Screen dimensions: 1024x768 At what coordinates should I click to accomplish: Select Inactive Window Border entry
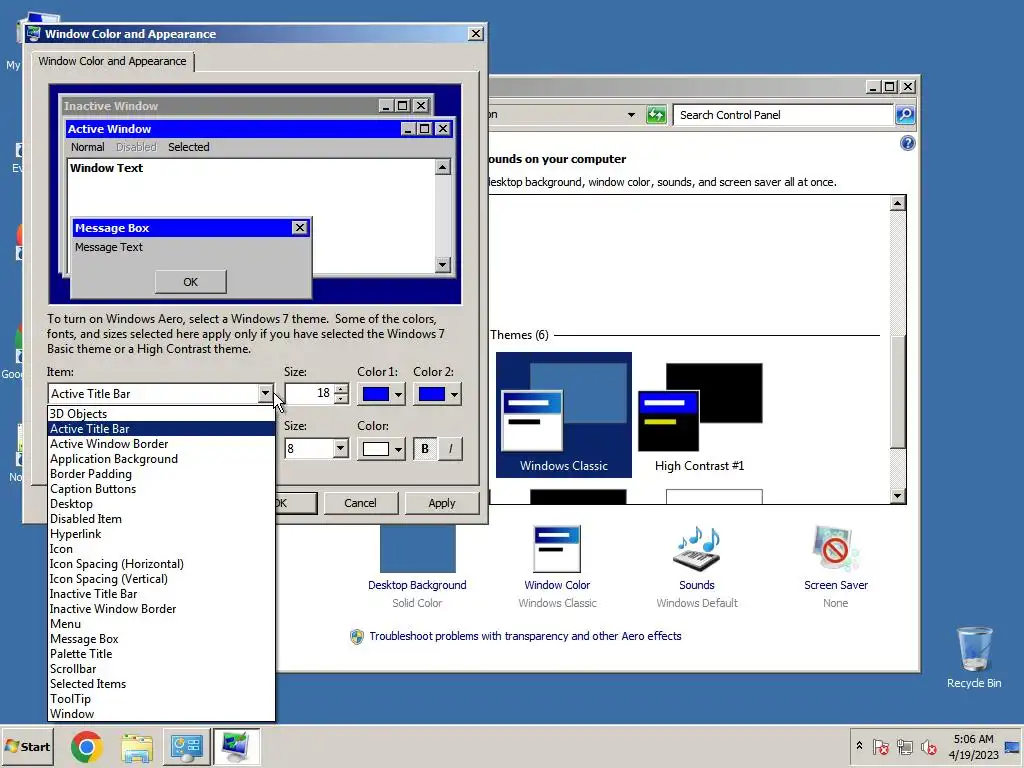coord(161,609)
